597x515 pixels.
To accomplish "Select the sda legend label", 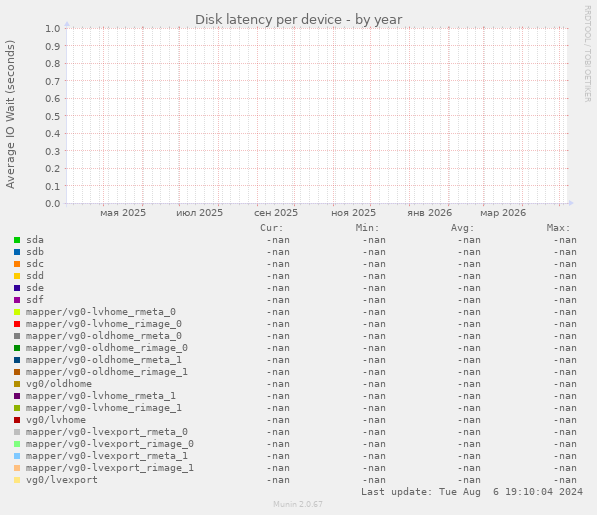I will (35, 240).
